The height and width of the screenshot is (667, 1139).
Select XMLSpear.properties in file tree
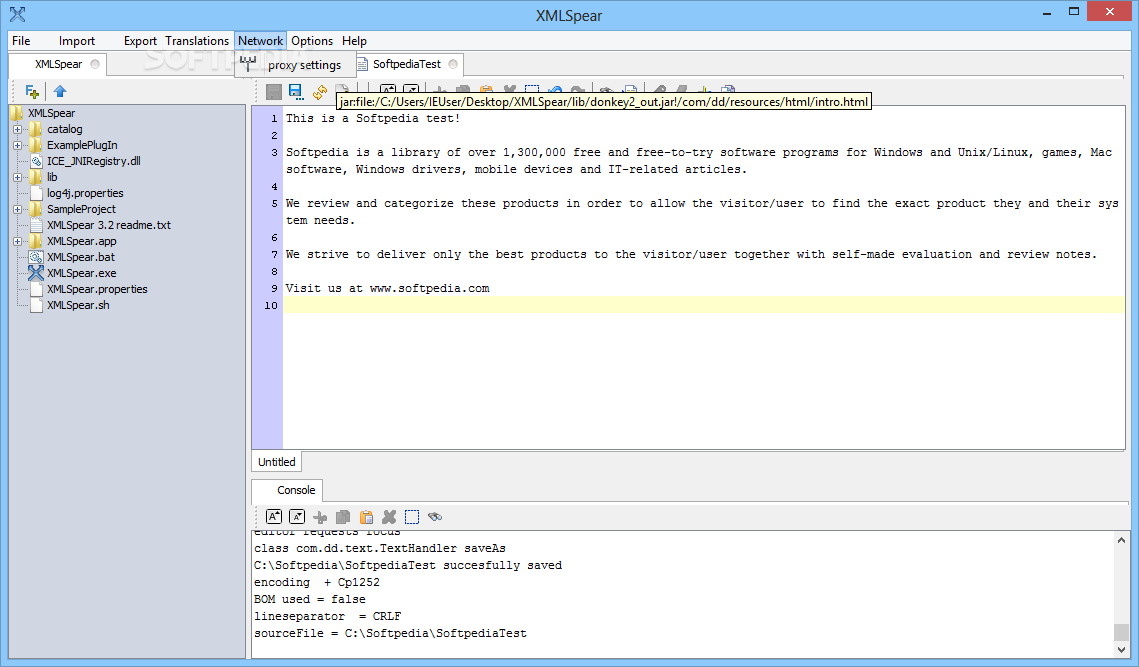97,289
